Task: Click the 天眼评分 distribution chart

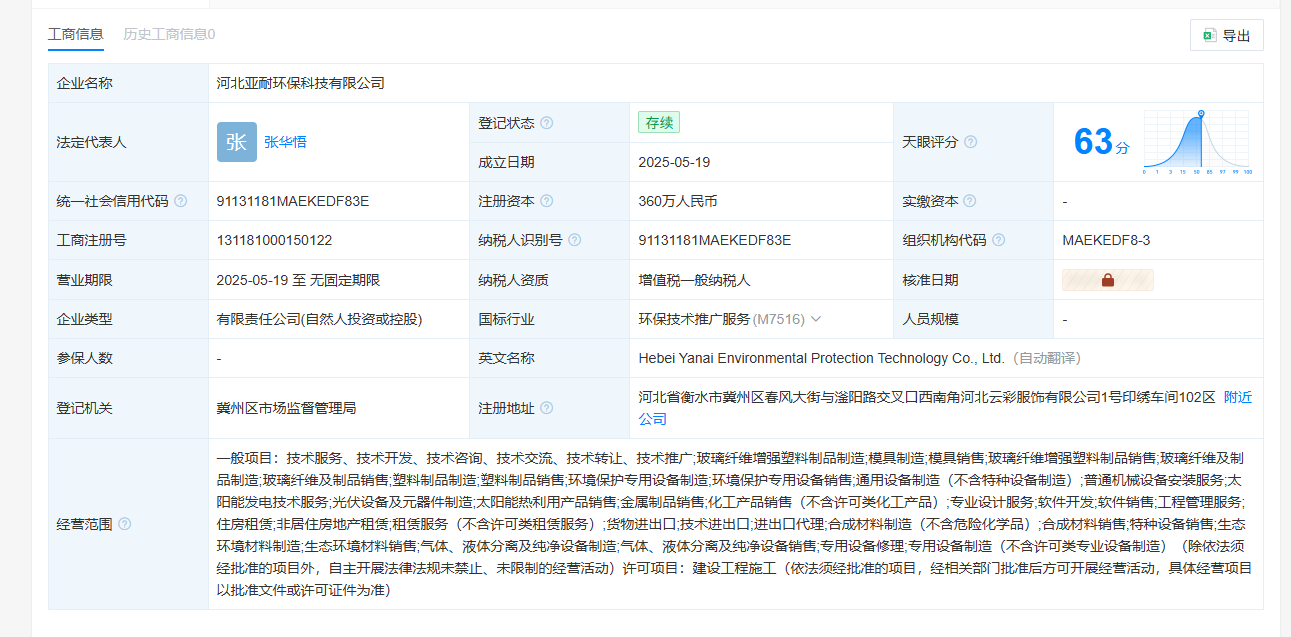Action: (x=1198, y=142)
